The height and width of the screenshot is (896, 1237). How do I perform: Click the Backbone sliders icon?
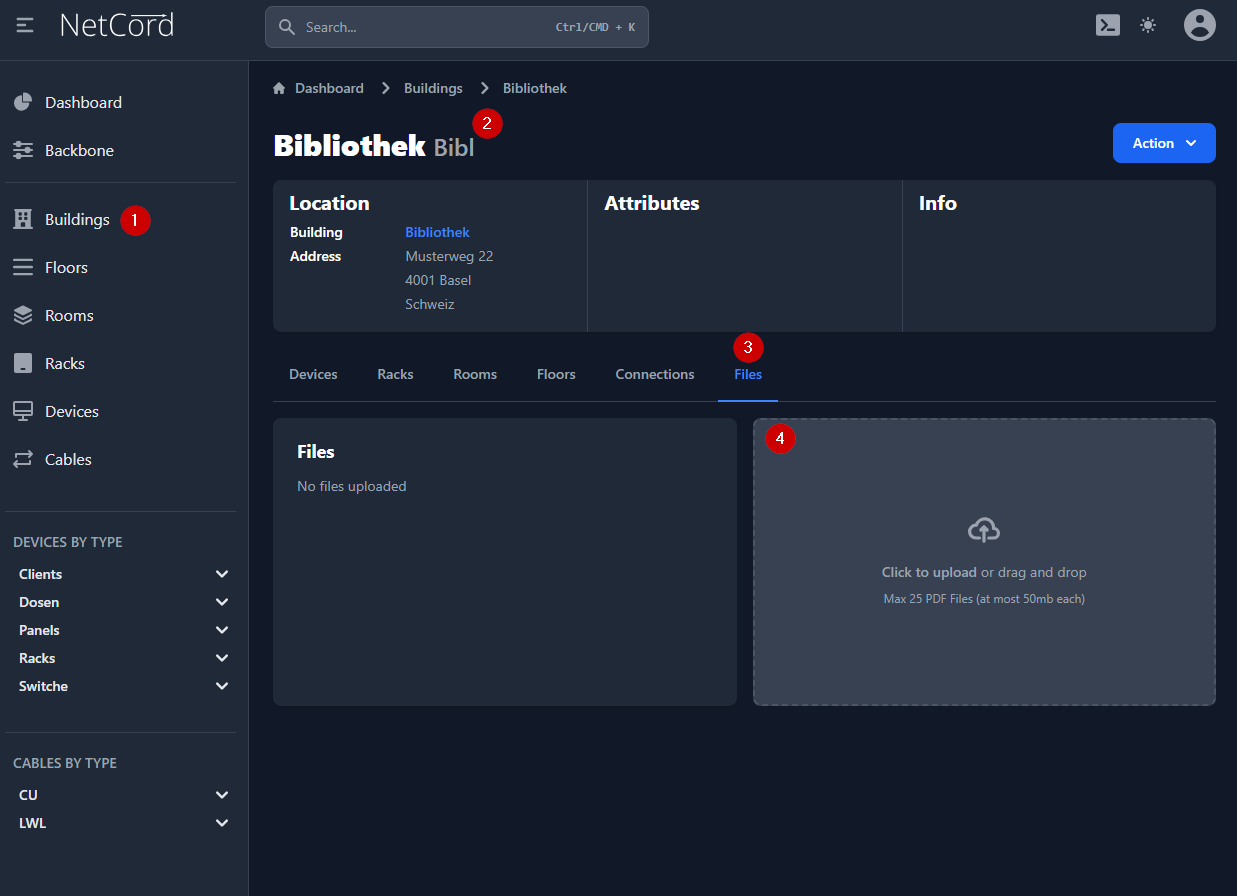coord(23,150)
